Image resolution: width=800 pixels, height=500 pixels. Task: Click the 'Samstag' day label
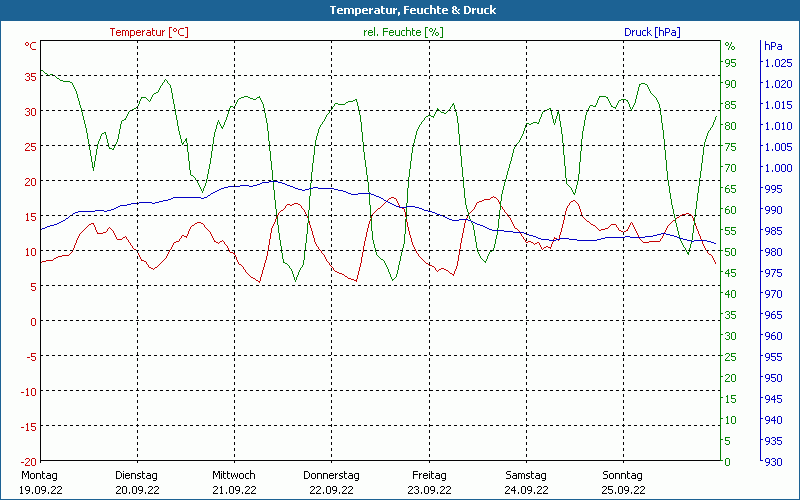[526, 476]
